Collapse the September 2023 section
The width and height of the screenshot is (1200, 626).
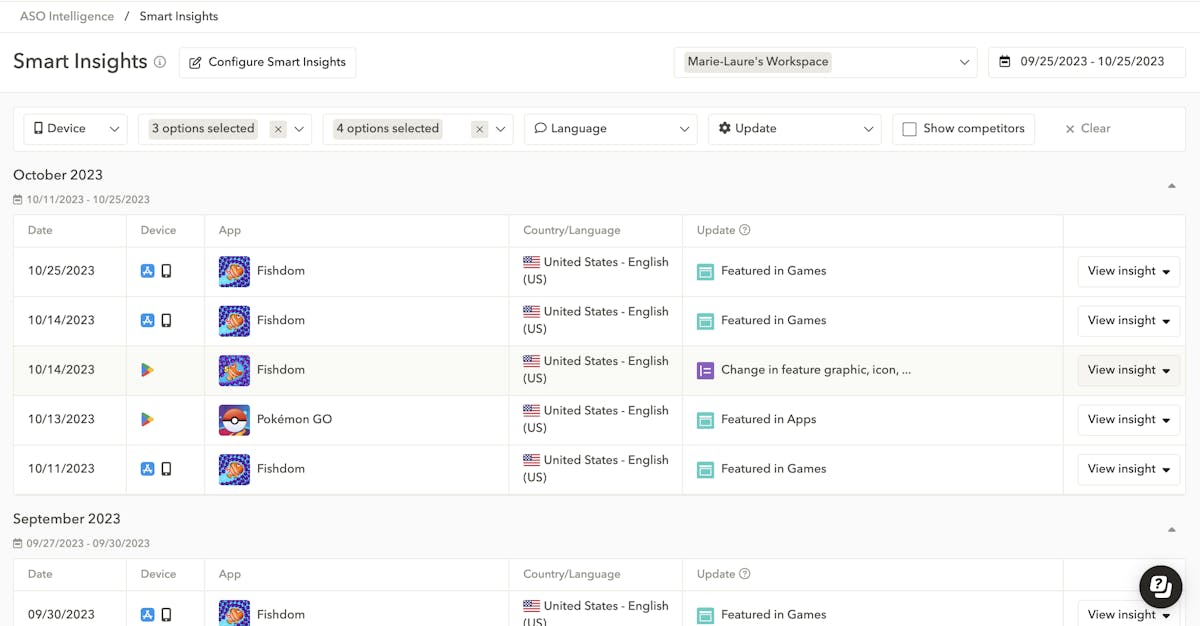1171,530
